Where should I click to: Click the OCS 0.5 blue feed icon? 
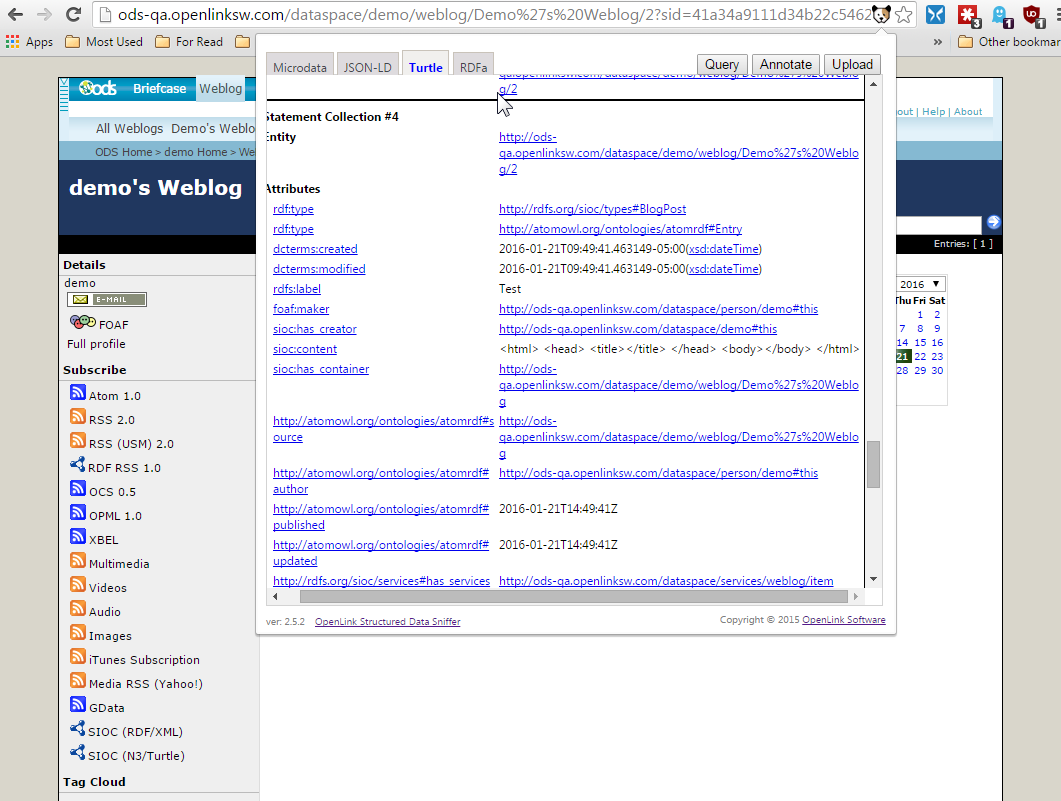pos(77,490)
